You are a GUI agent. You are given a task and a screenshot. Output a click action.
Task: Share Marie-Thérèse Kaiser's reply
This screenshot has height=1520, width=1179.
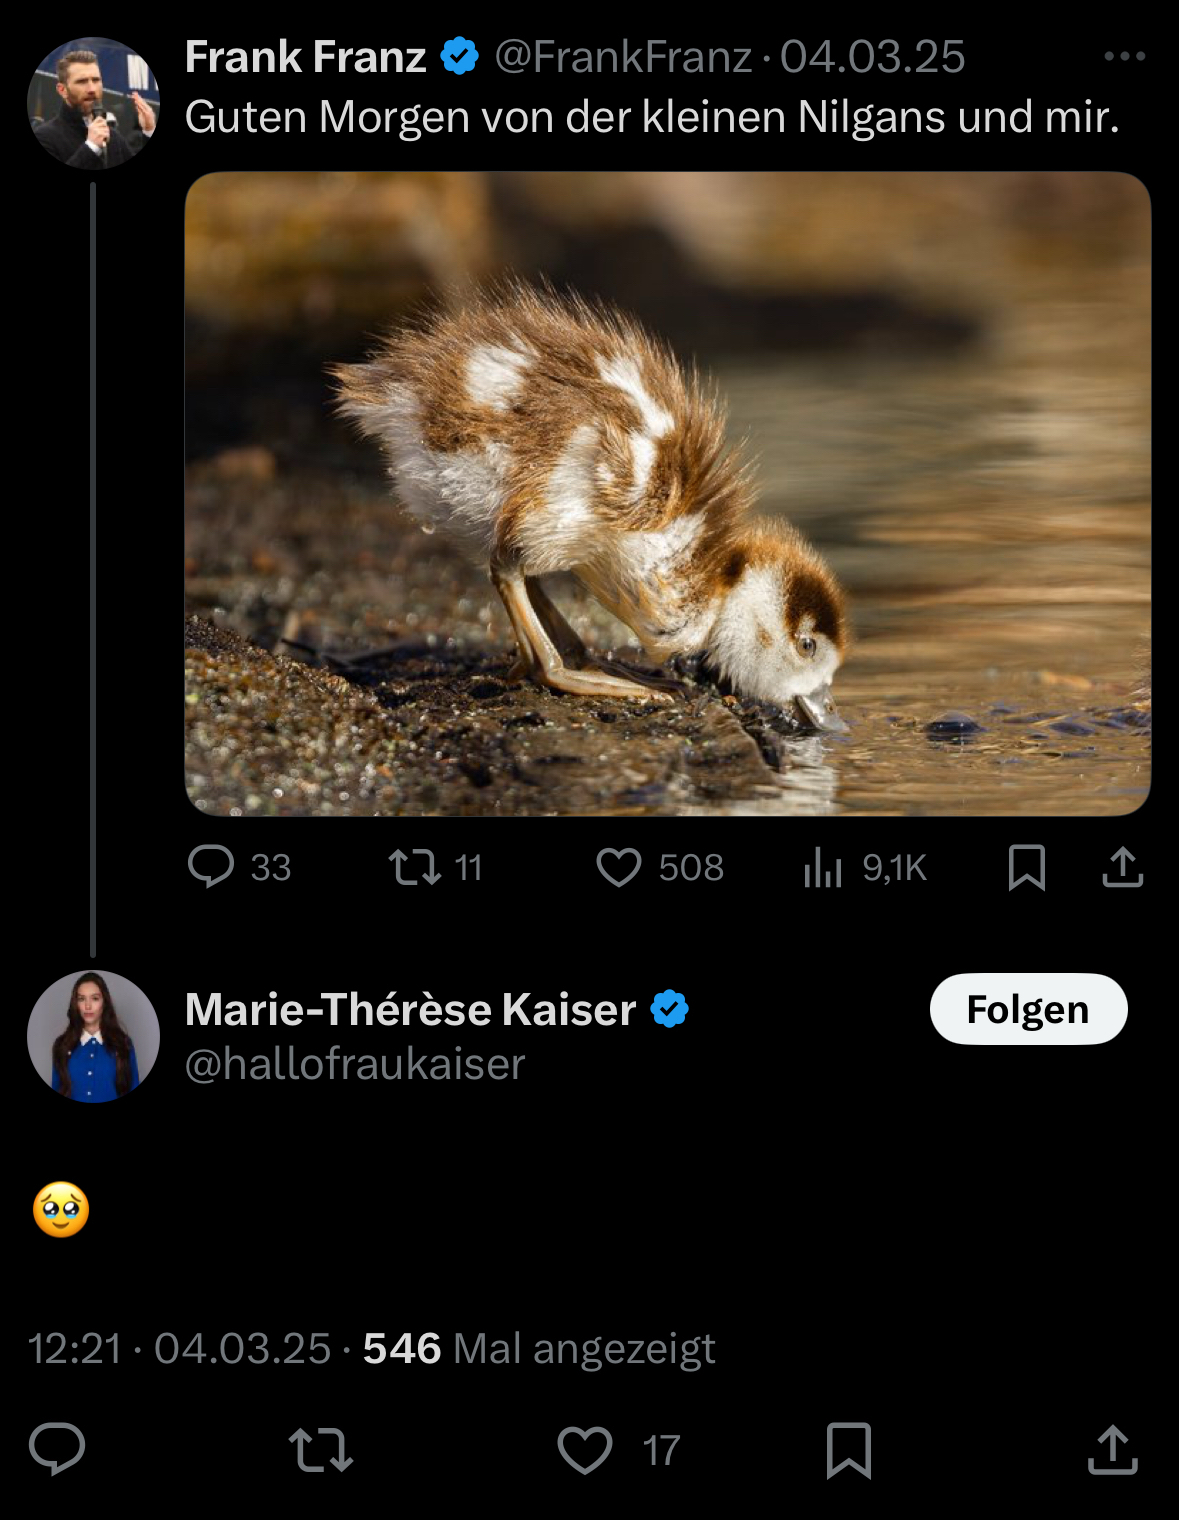(x=1113, y=1449)
